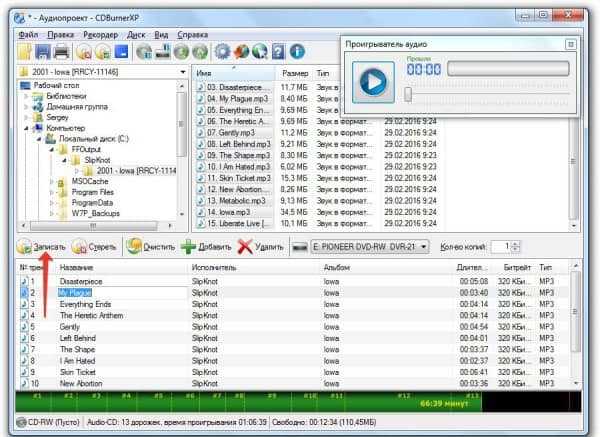Expand the Библиотеки tree node

pyautogui.click(x=26, y=96)
